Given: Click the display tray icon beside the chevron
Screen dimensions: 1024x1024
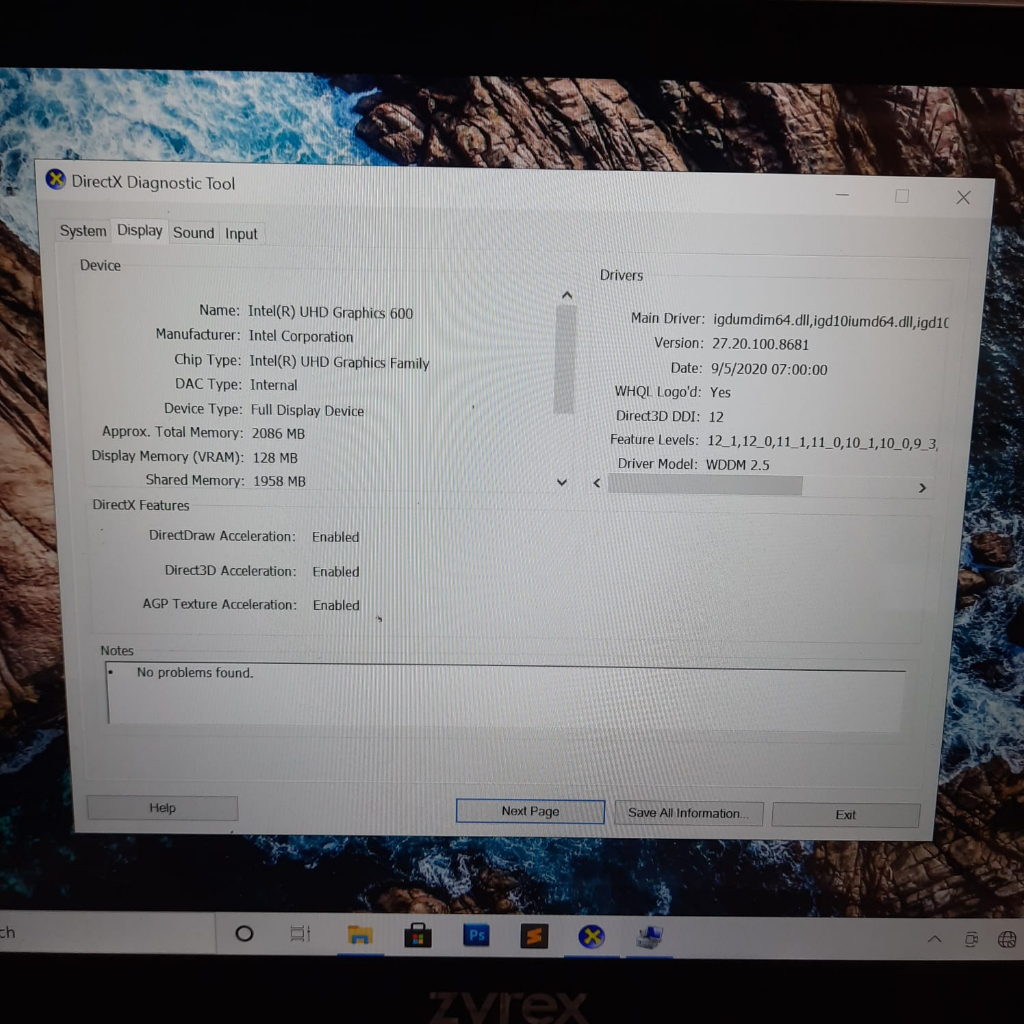Looking at the screenshot, I should pyautogui.click(x=971, y=940).
